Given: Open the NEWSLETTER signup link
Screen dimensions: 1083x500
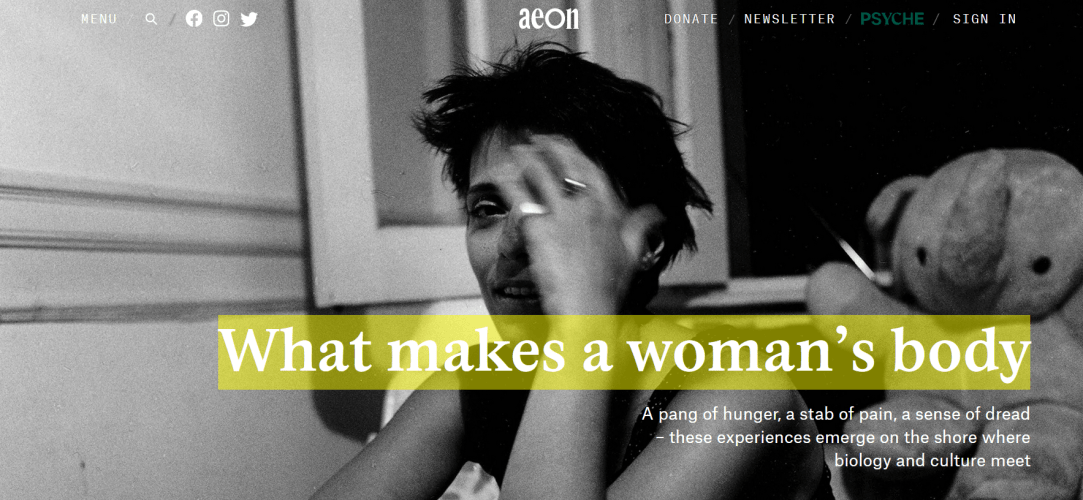Looking at the screenshot, I should 789,19.
